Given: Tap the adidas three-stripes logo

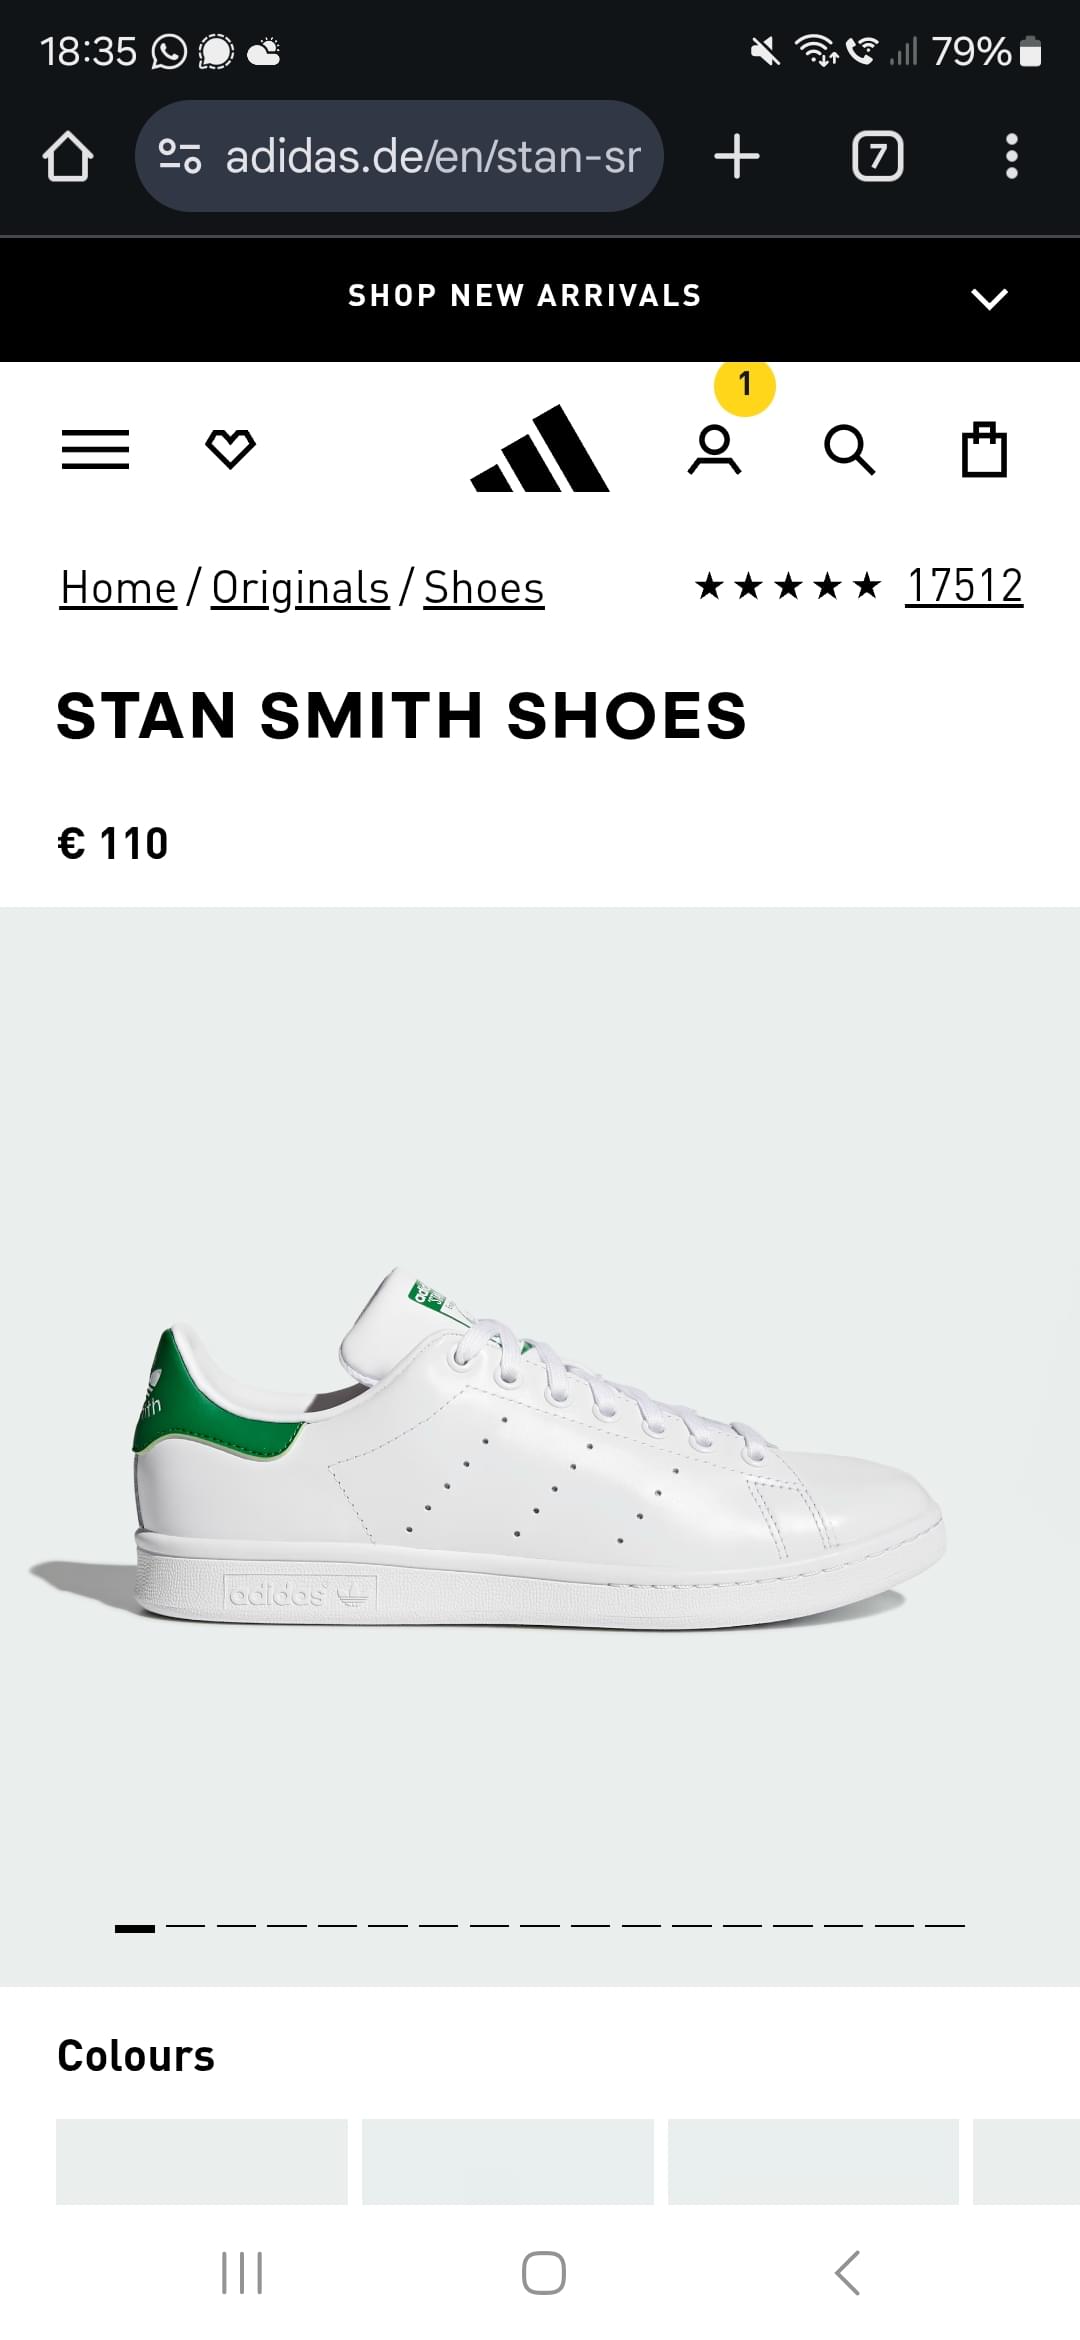Looking at the screenshot, I should tap(540, 448).
